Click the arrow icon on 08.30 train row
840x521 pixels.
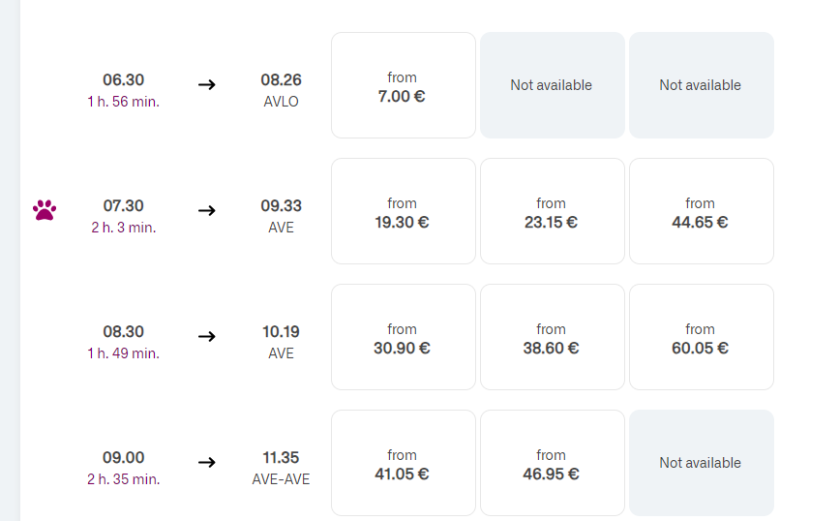point(207,336)
